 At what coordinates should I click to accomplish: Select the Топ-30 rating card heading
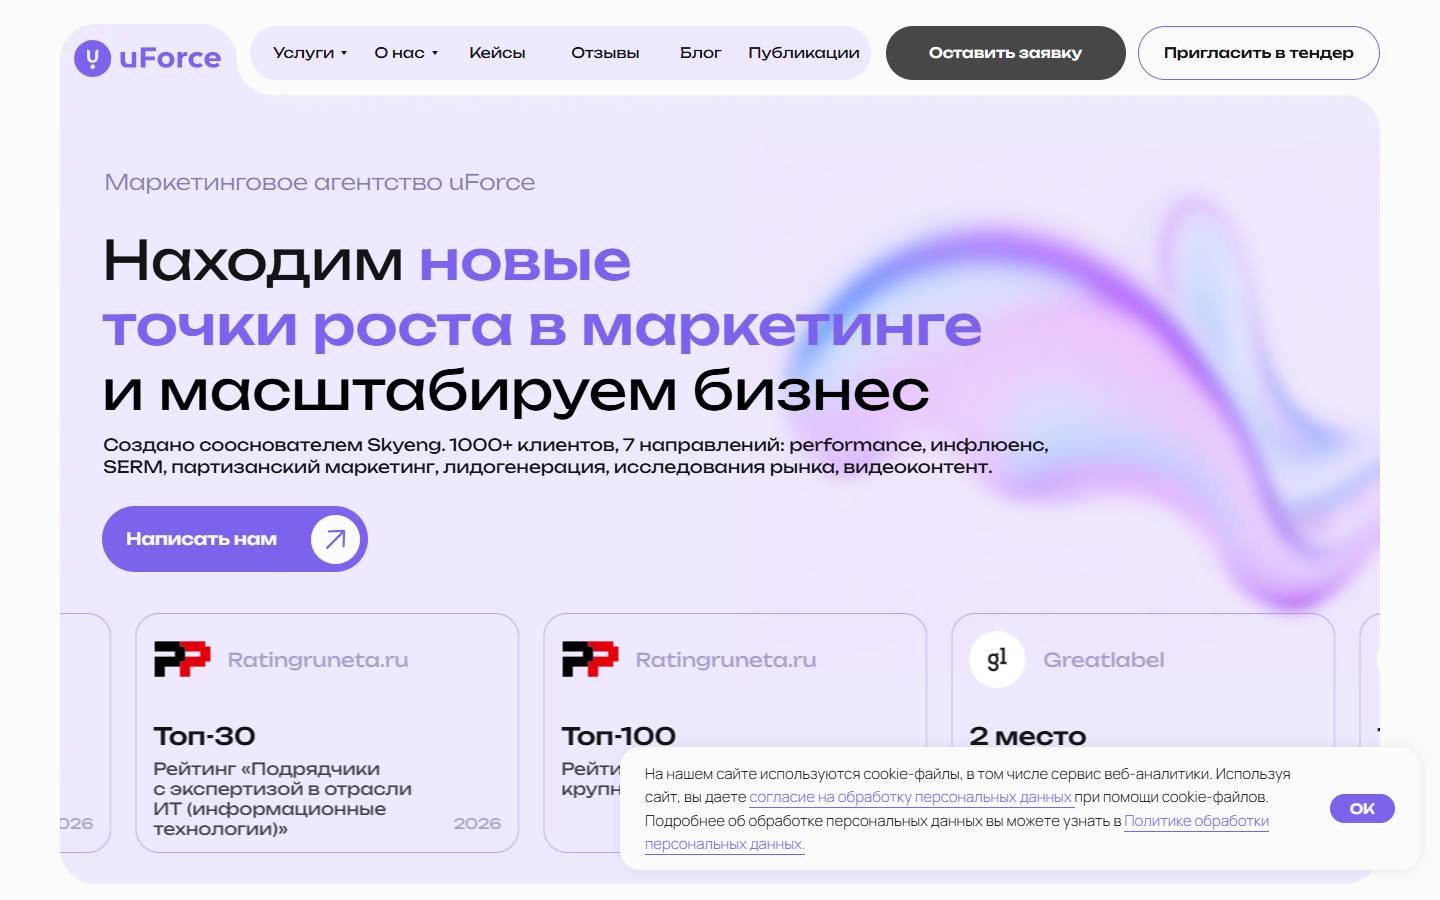point(204,736)
